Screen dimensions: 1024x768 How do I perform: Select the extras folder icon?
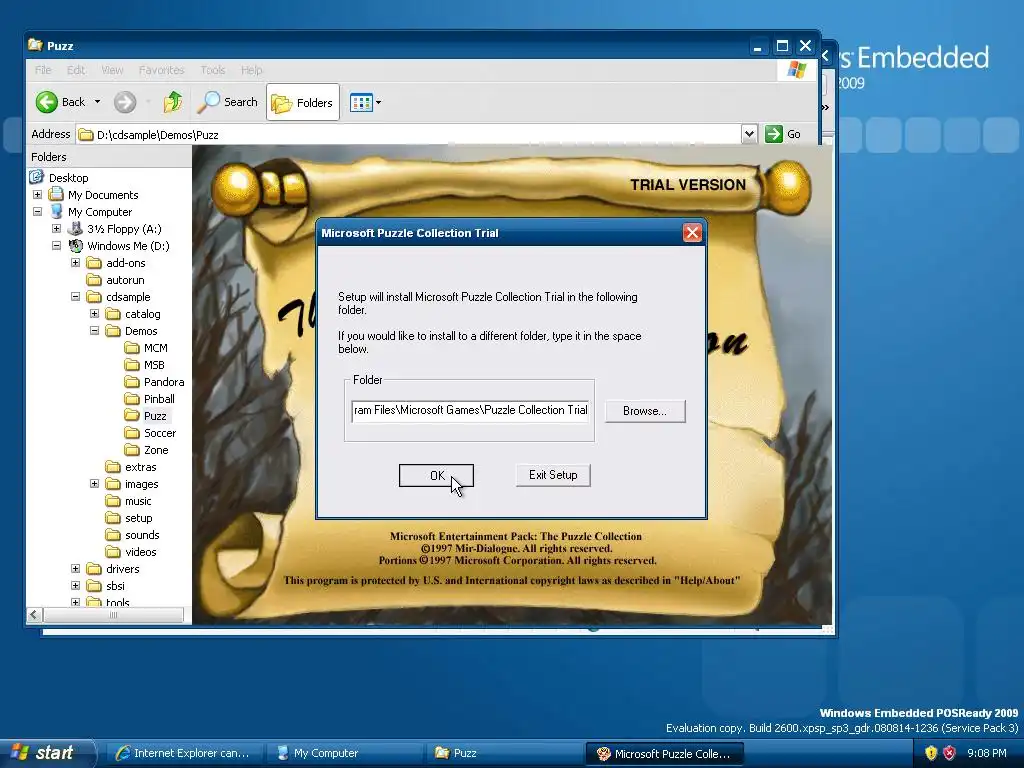tap(113, 467)
